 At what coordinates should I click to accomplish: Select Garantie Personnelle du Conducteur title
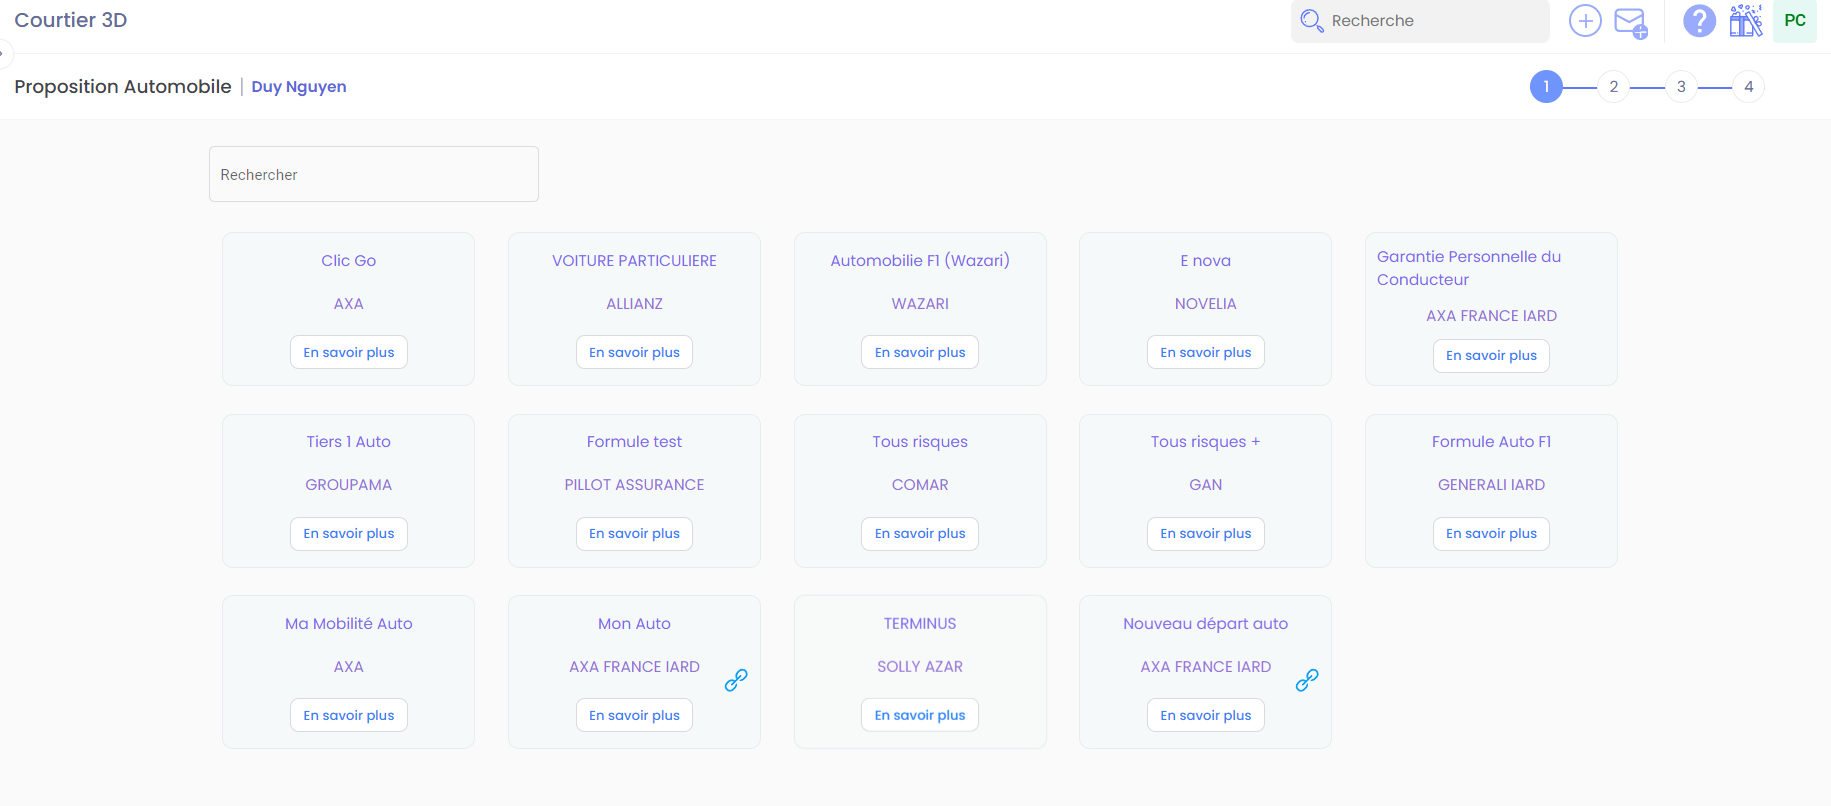pyautogui.click(x=1469, y=268)
